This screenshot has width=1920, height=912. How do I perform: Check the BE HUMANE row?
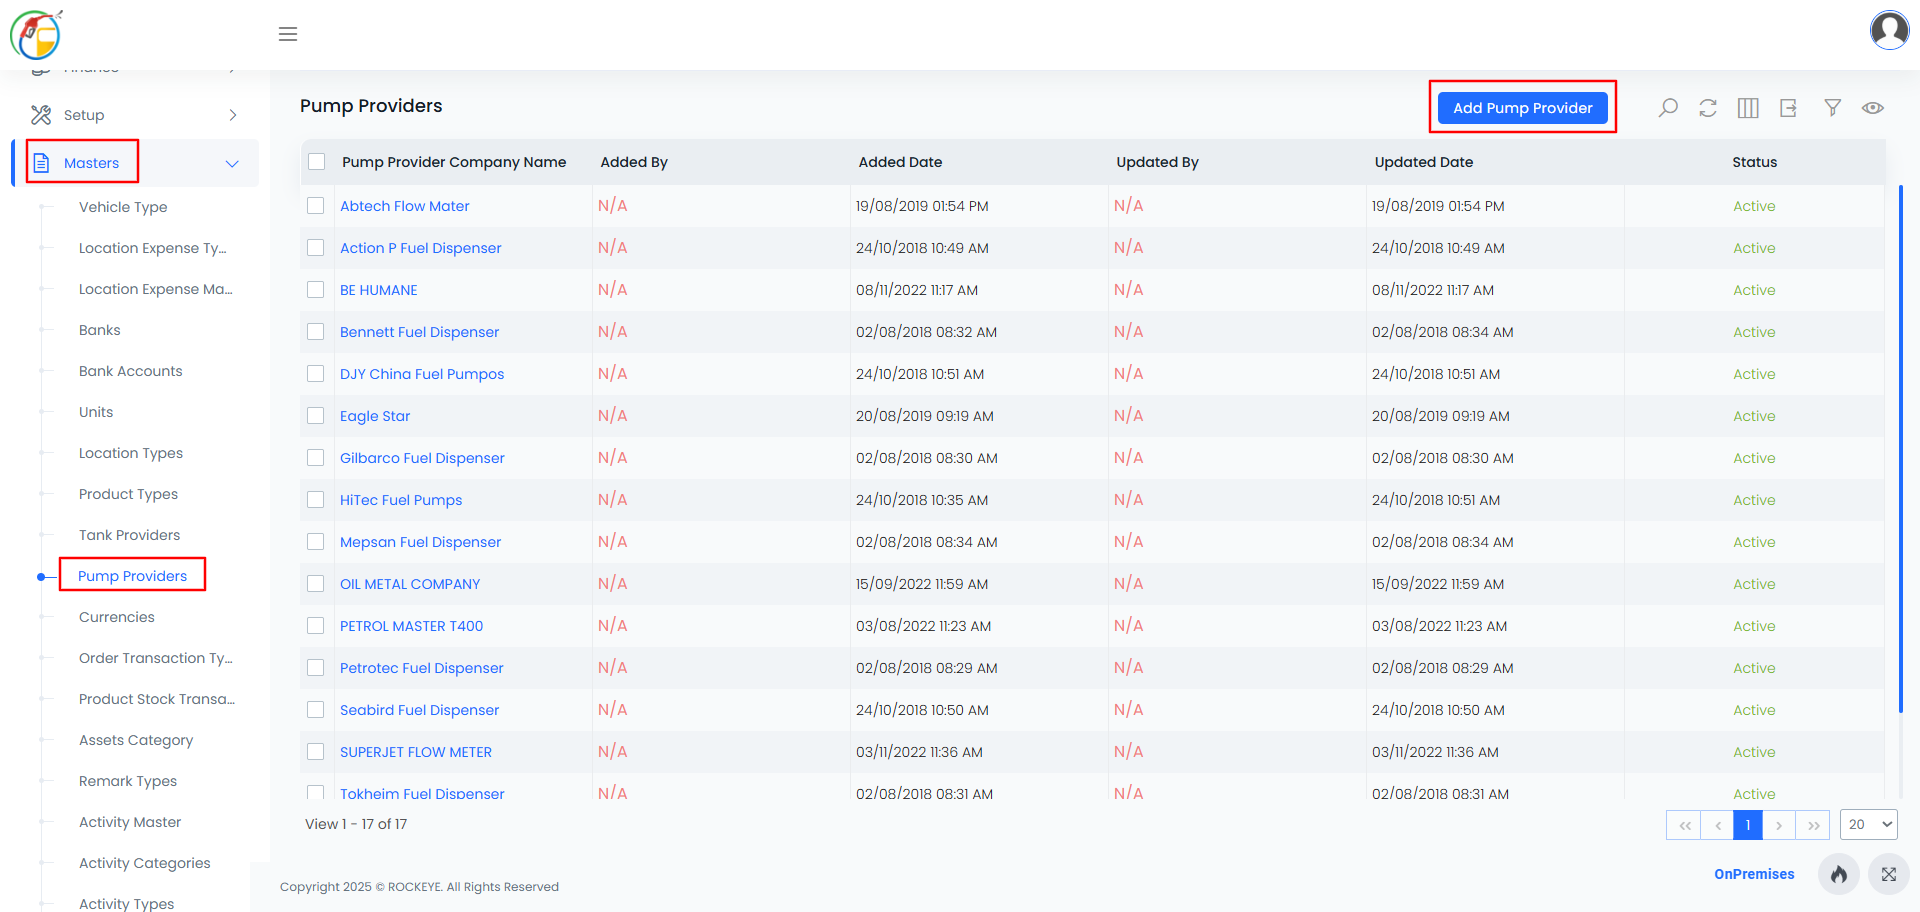click(316, 290)
